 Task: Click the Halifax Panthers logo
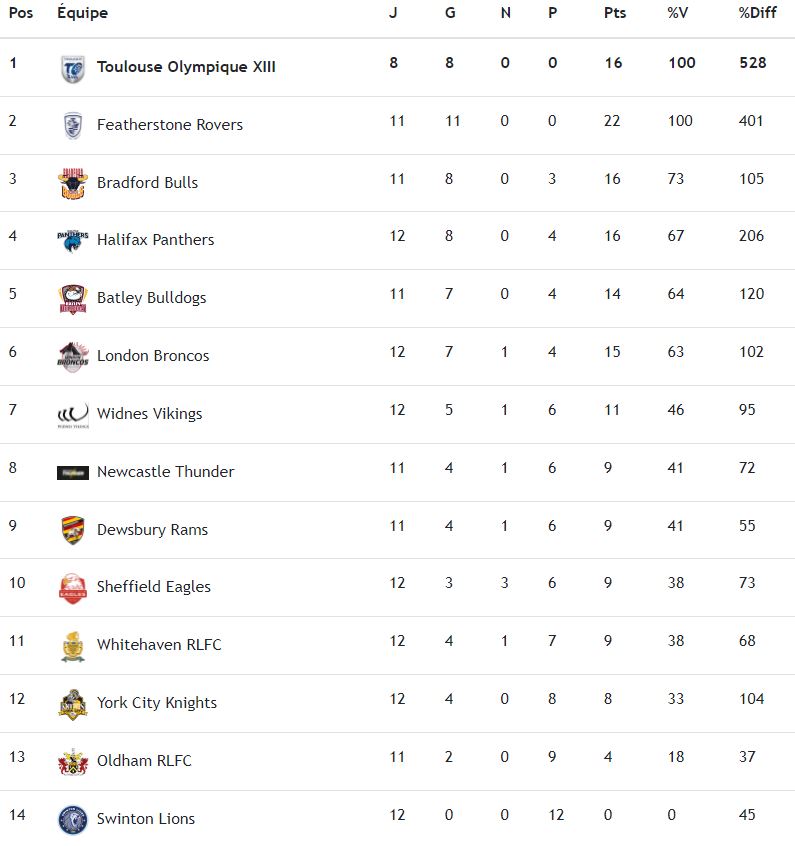[73, 240]
